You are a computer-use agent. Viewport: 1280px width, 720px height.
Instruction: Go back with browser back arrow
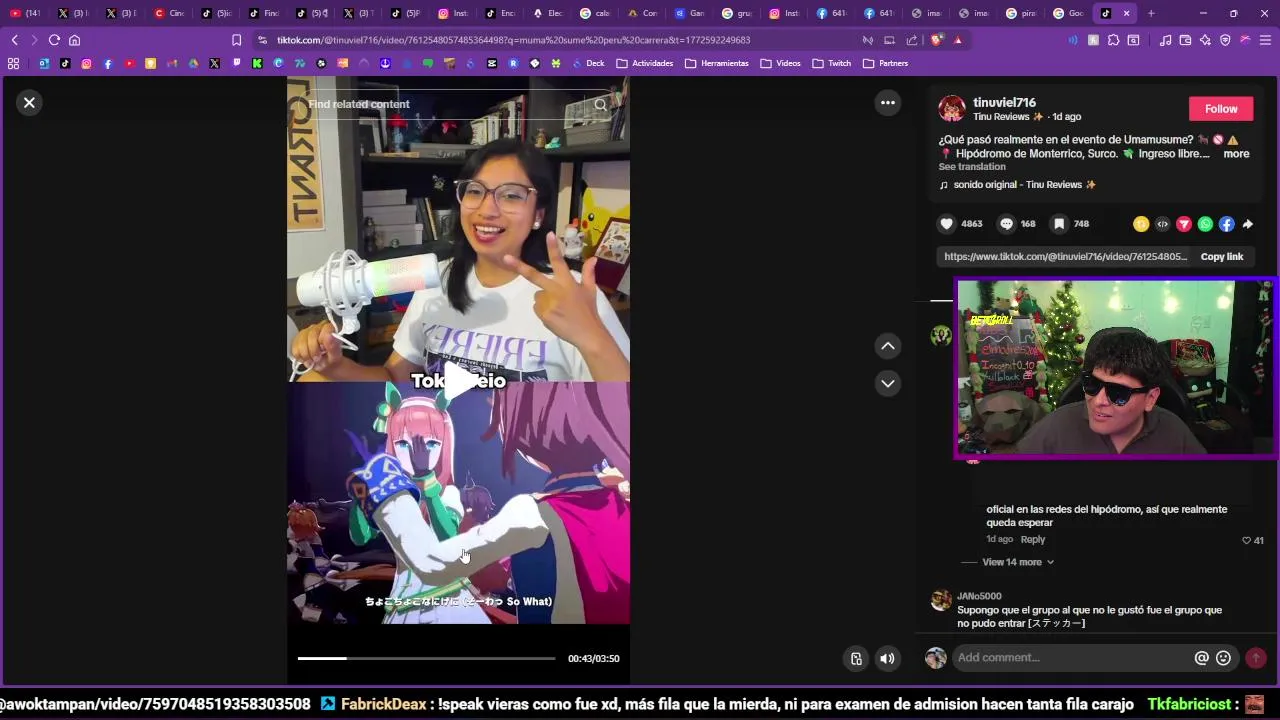(14, 40)
